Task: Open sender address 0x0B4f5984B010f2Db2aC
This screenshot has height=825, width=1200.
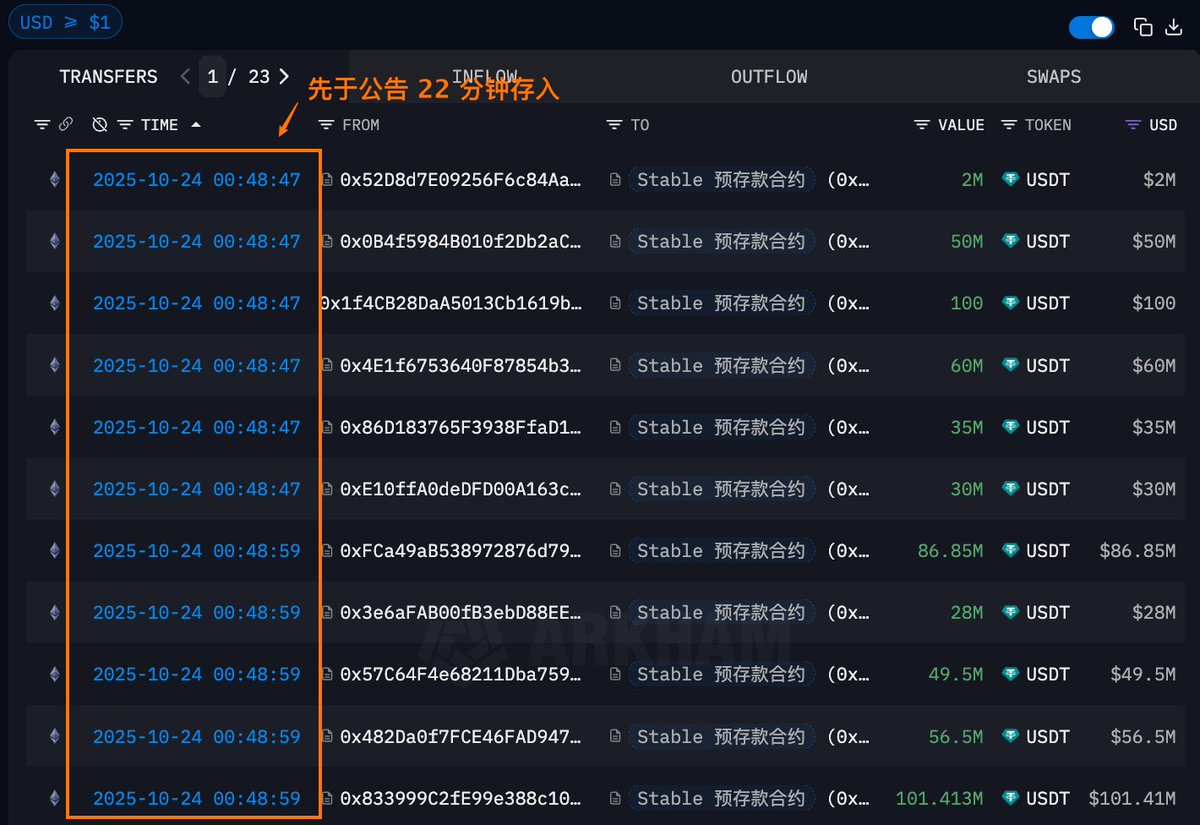Action: [x=461, y=242]
